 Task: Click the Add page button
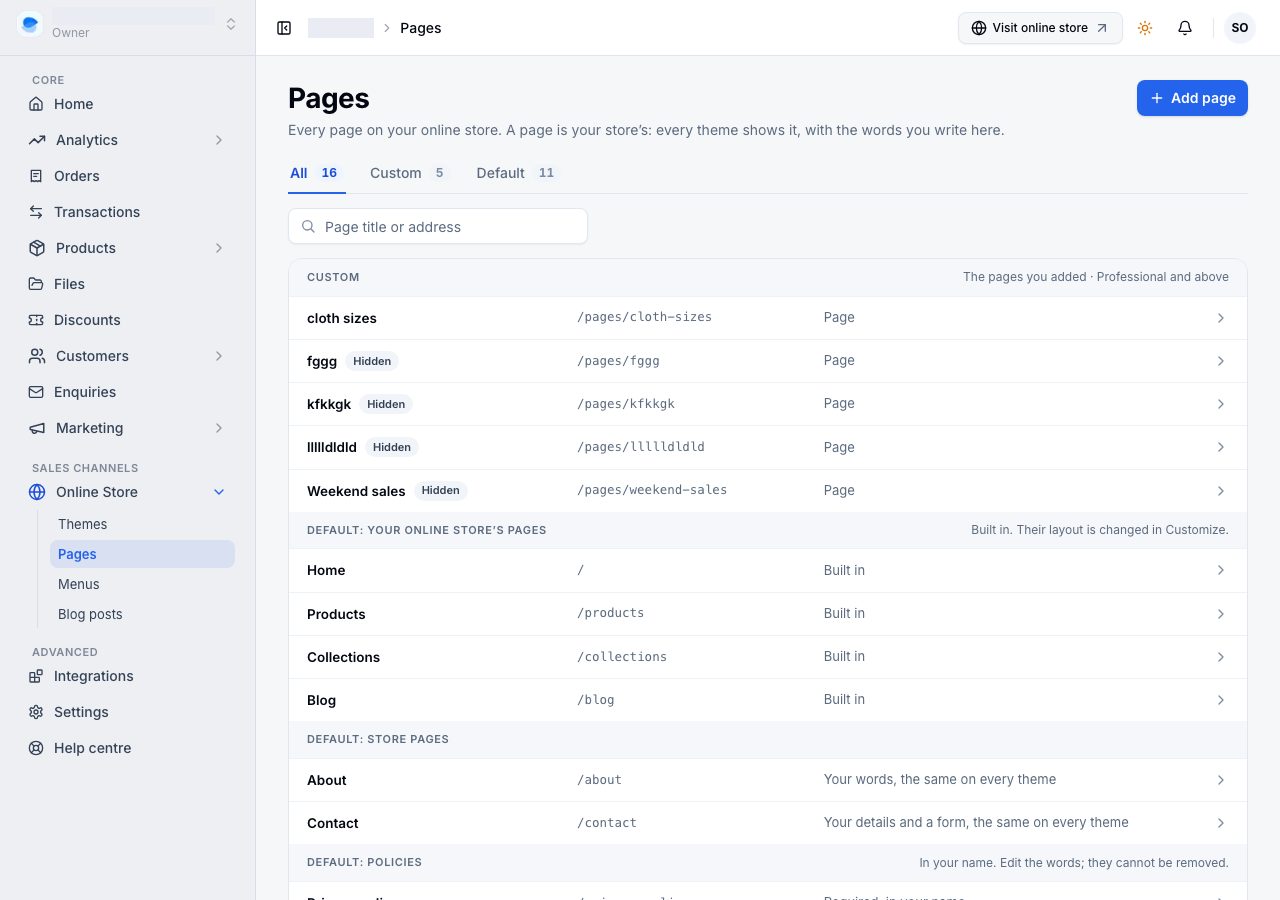tap(1192, 98)
